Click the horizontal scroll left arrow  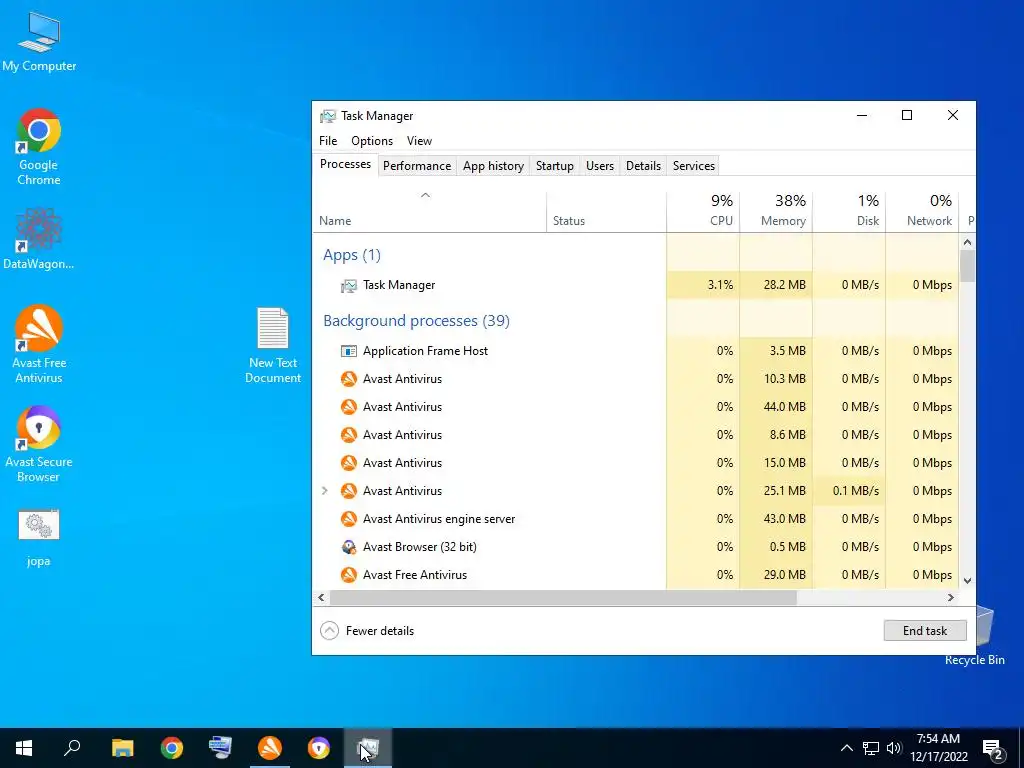[x=321, y=598]
